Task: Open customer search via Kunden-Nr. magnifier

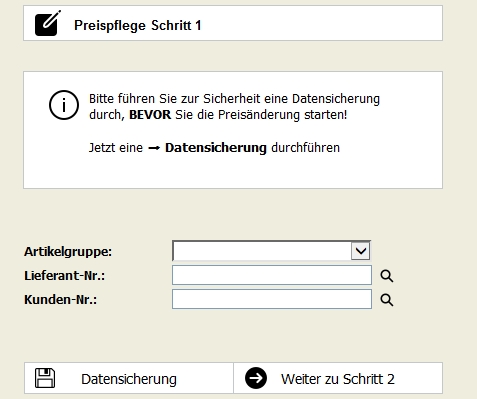Action: (387, 300)
